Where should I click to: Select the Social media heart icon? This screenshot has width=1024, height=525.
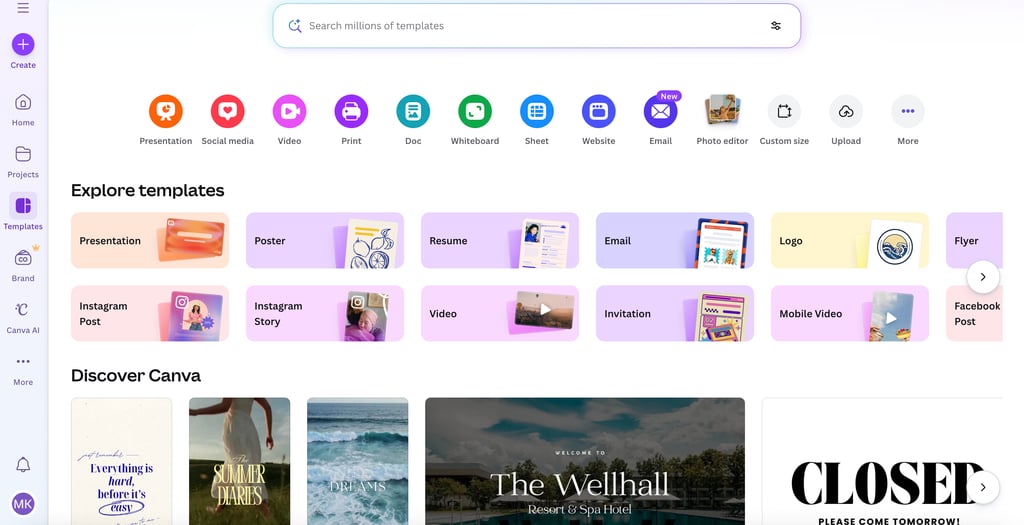[x=227, y=111]
